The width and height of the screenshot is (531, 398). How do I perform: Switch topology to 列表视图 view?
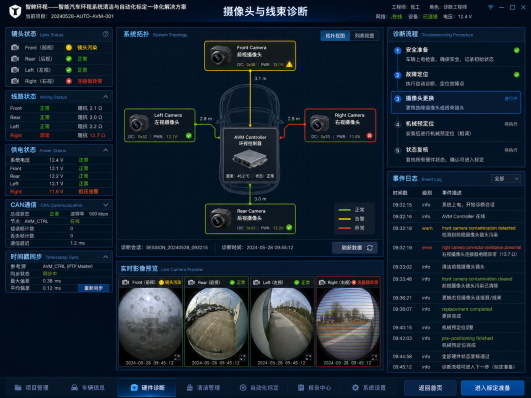coord(364,36)
